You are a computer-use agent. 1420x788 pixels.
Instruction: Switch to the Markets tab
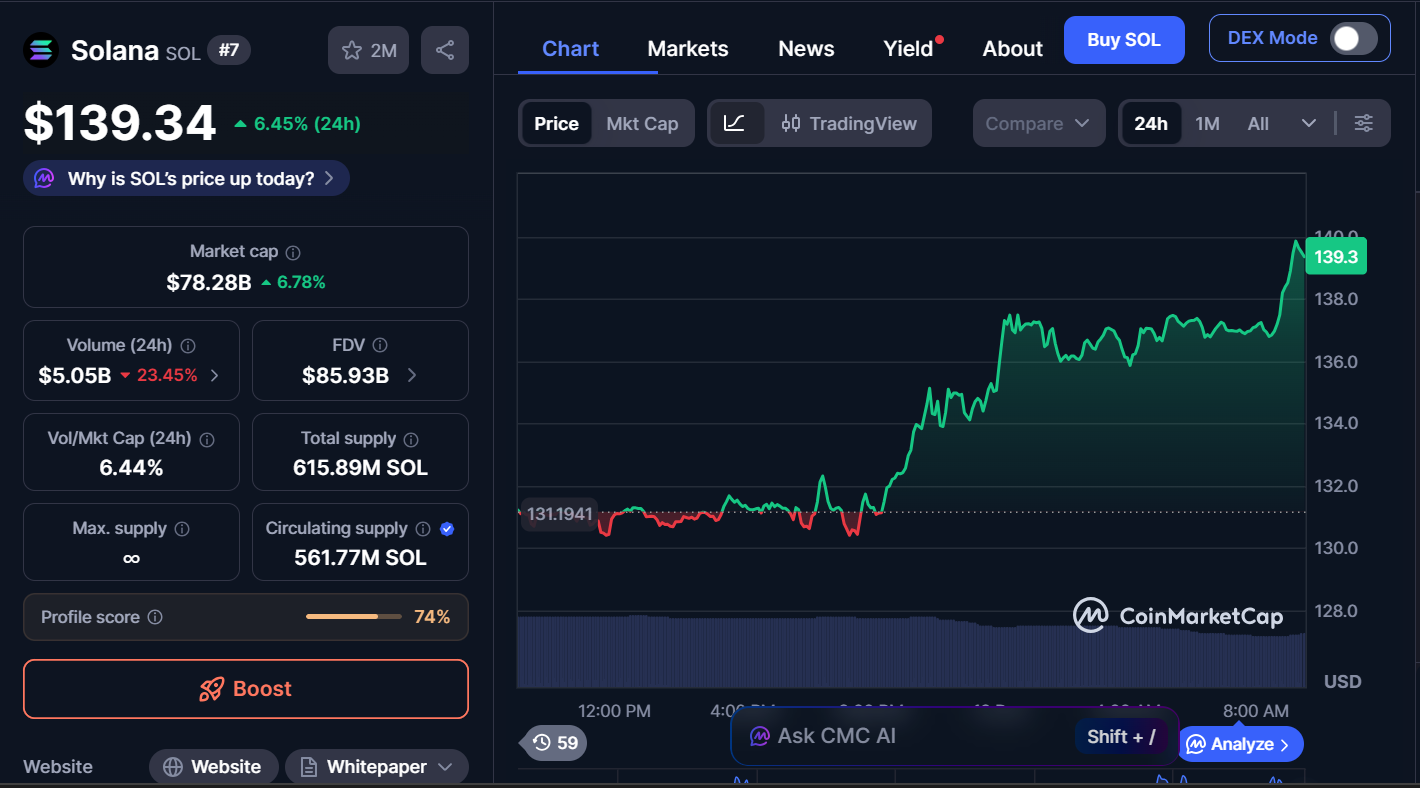(687, 48)
